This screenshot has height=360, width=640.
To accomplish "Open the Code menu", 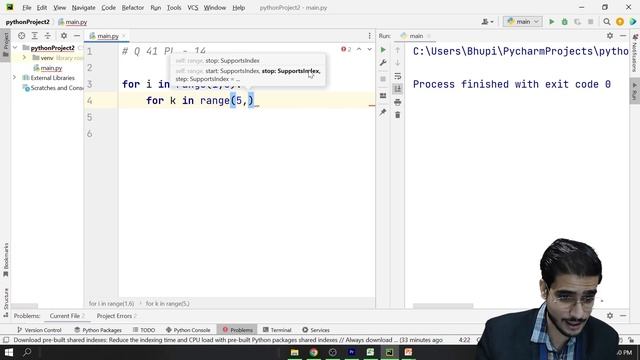I will coord(108,7).
